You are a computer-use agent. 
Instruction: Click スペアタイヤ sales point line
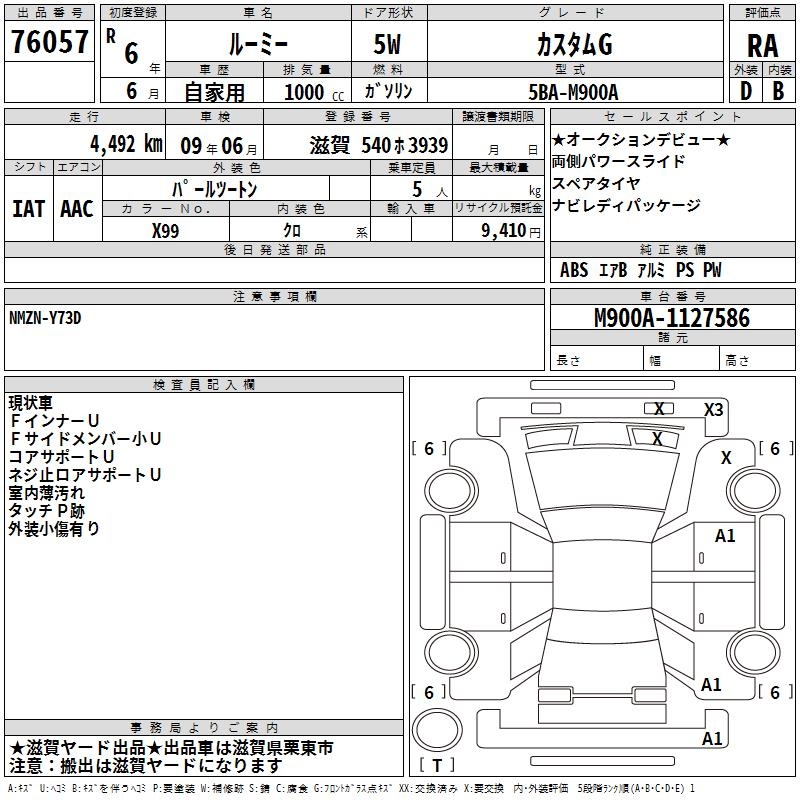596,183
